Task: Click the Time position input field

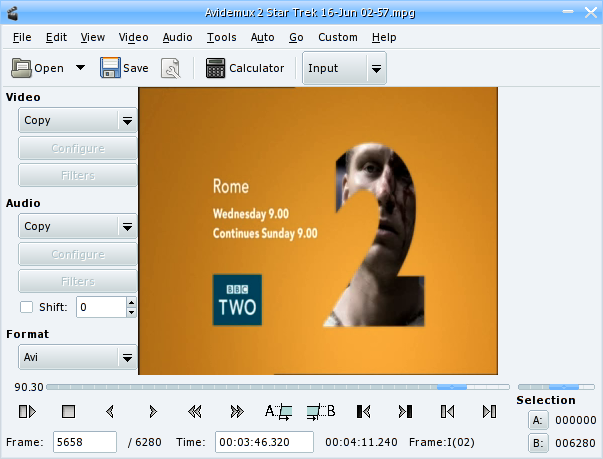Action: 264,442
